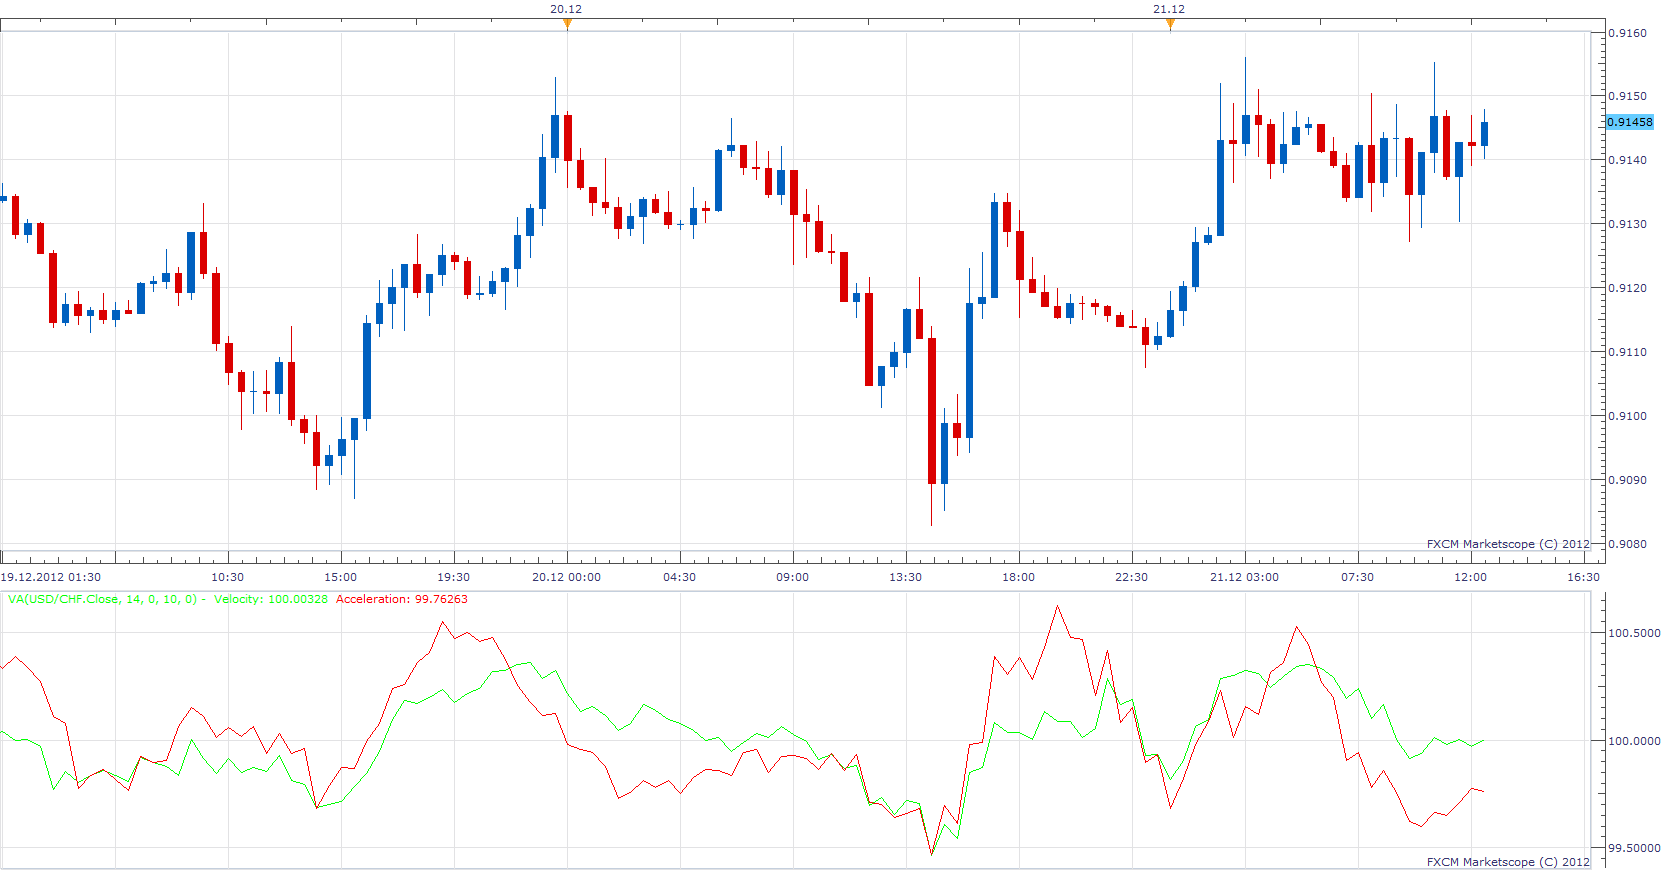
Task: Click the 0.9120 price axis label
Action: click(x=1627, y=288)
